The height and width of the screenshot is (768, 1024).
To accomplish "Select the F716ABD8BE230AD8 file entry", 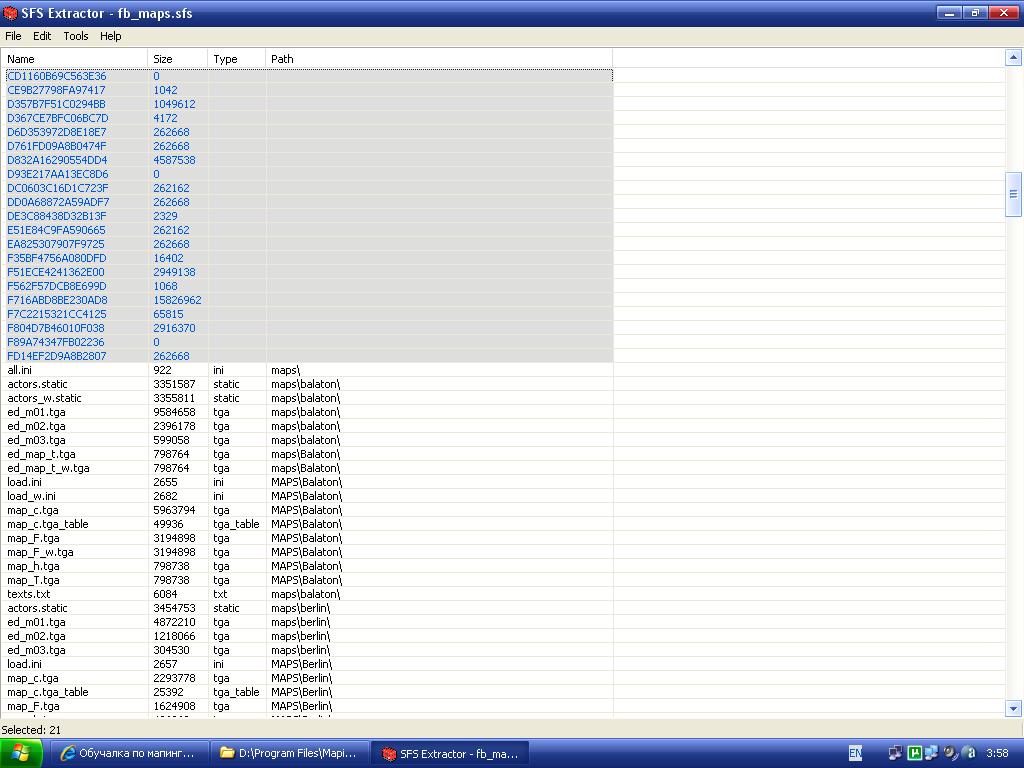I will [57, 300].
